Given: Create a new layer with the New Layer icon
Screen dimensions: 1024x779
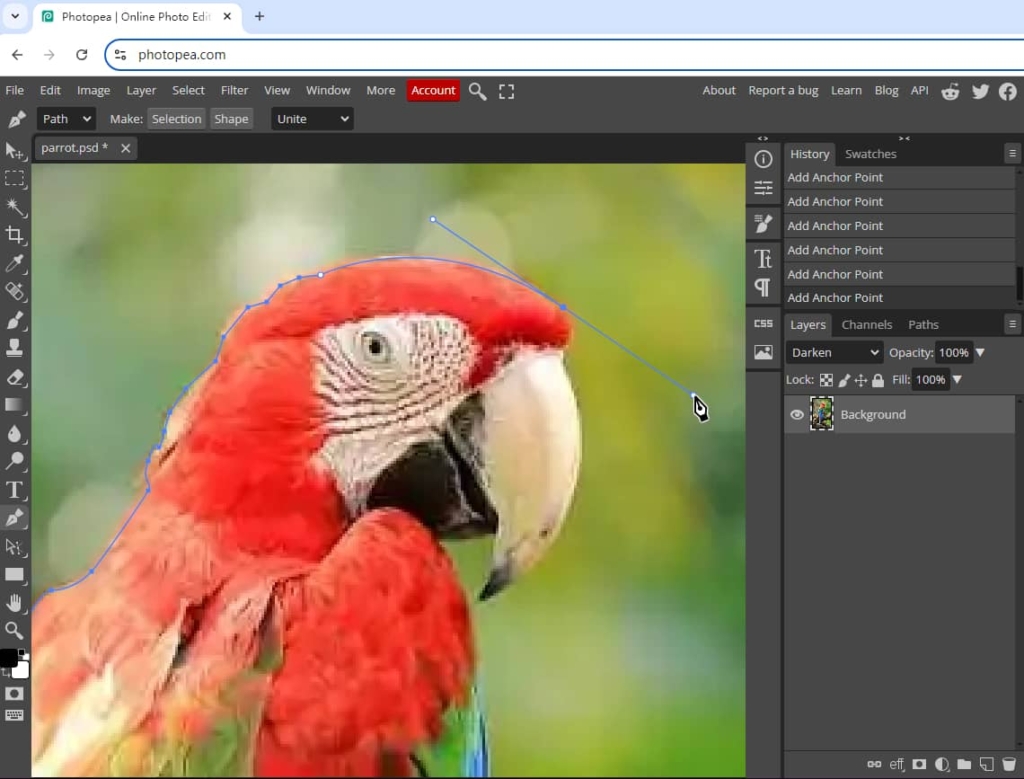Looking at the screenshot, I should pos(987,765).
